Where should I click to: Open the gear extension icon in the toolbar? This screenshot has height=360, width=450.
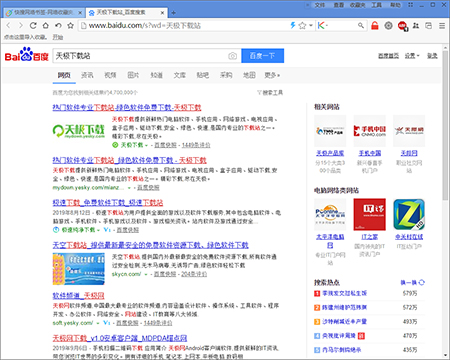(x=388, y=25)
